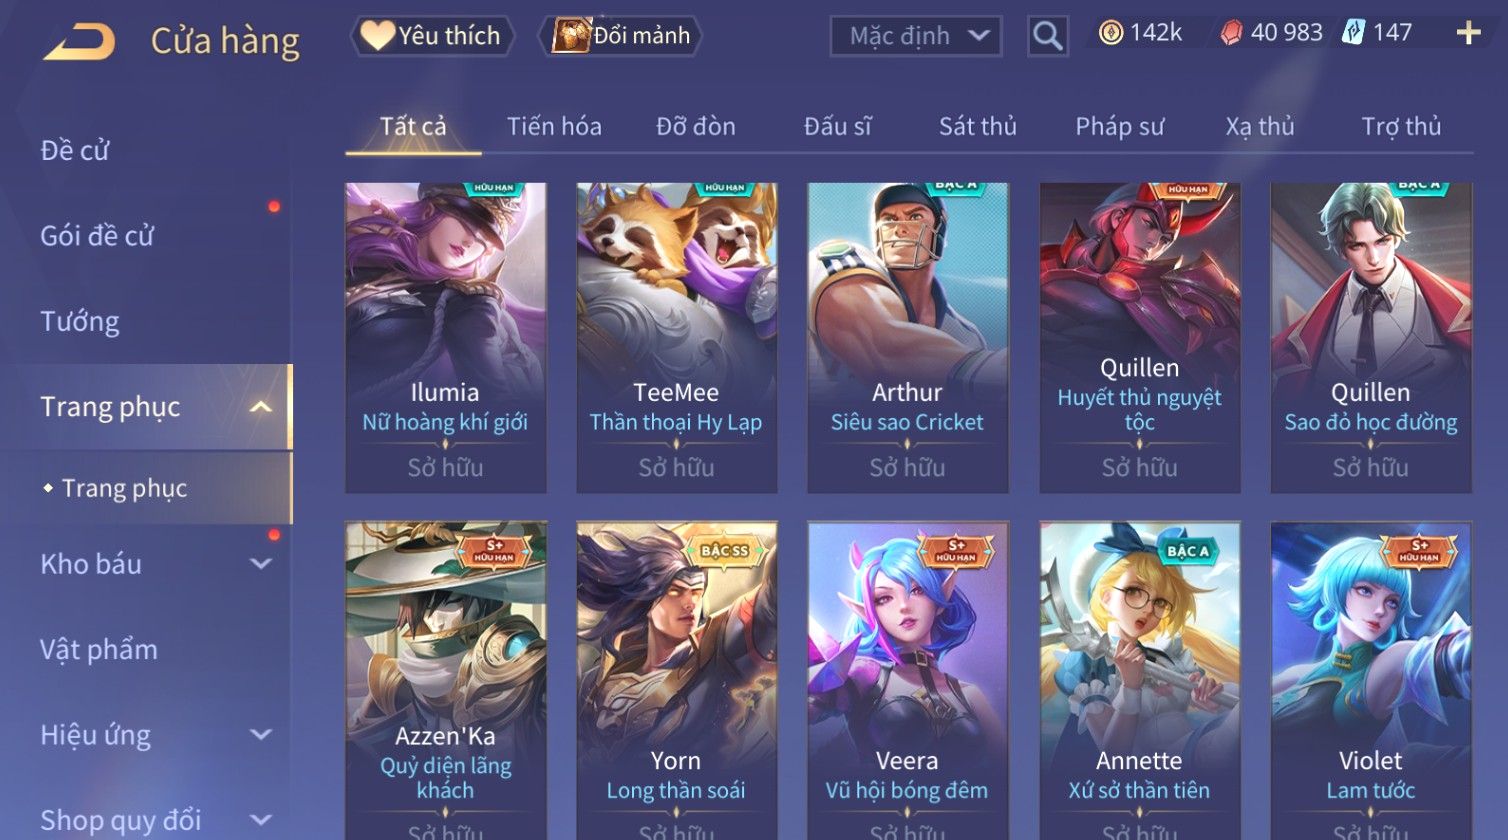The width and height of the screenshot is (1508, 840).
Task: Open the Mặc định sort dropdown
Action: (915, 36)
